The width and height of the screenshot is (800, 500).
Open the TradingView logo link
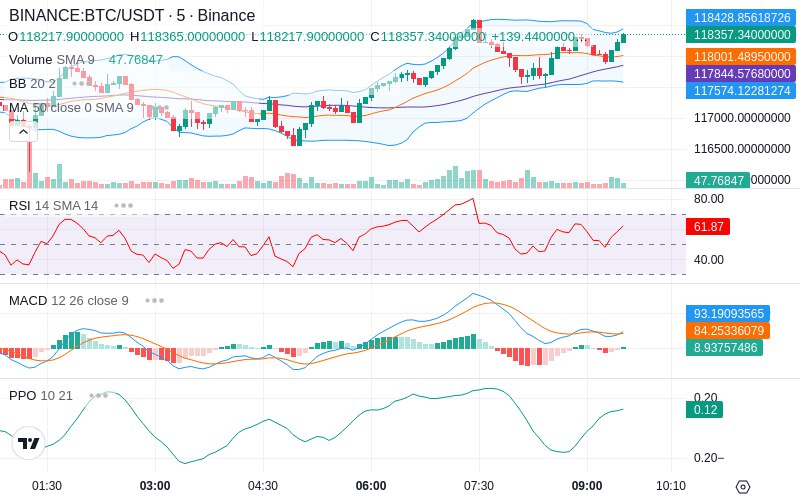(x=29, y=443)
